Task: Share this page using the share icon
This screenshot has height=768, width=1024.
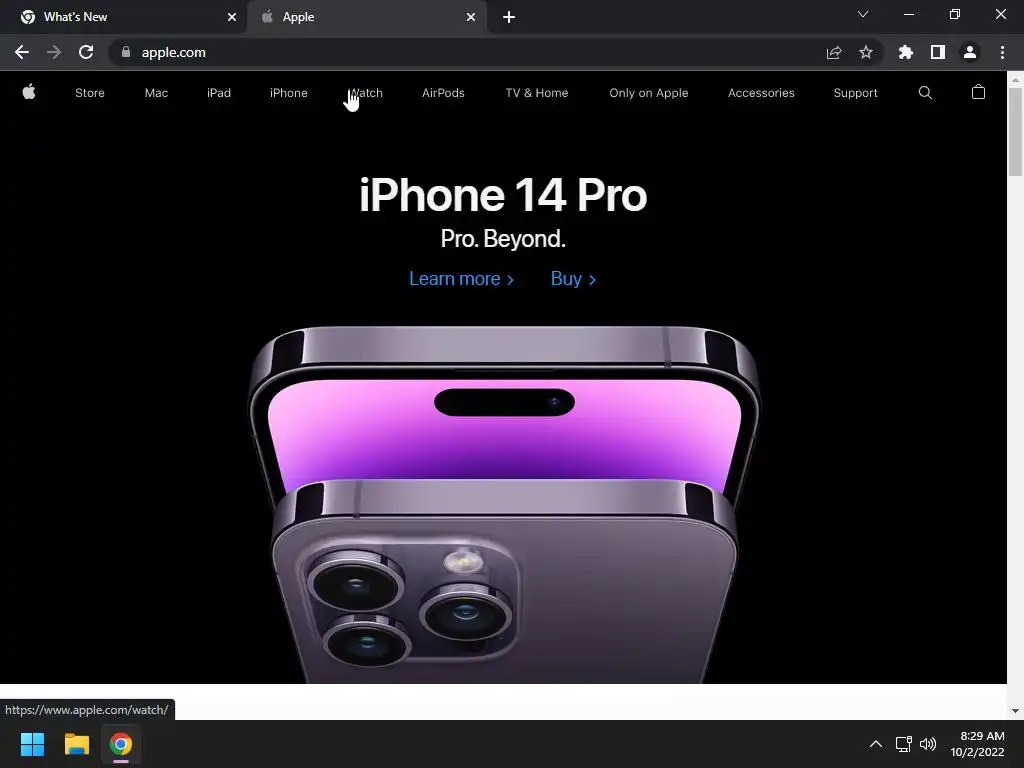Action: point(834,52)
